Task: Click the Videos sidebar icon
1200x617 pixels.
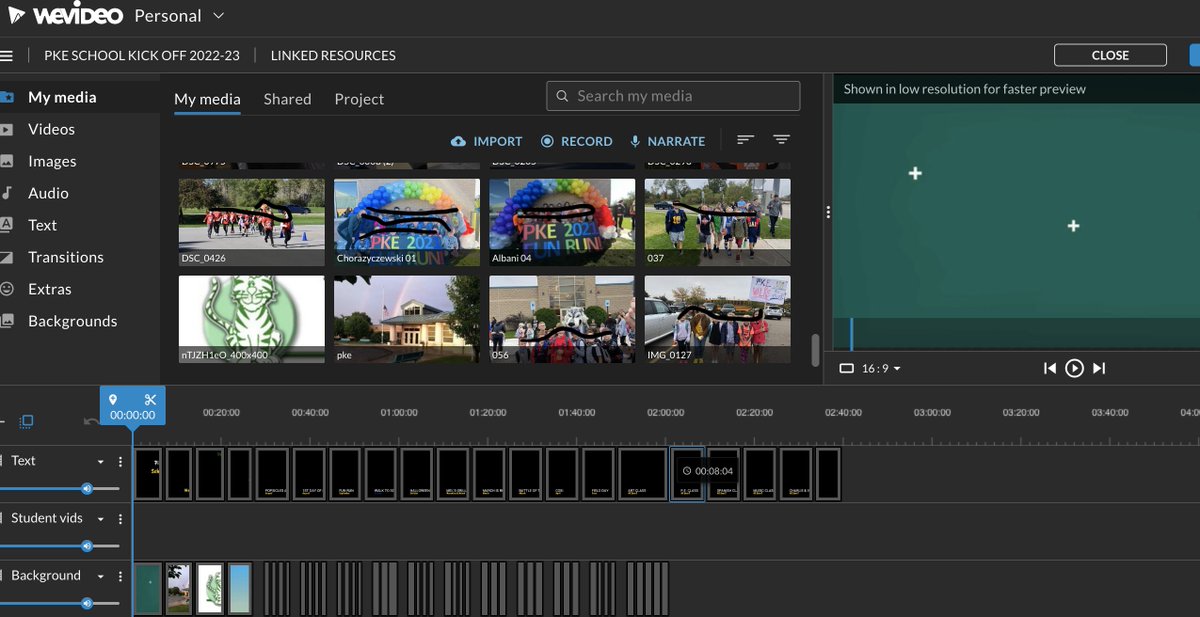Action: tap(7, 129)
